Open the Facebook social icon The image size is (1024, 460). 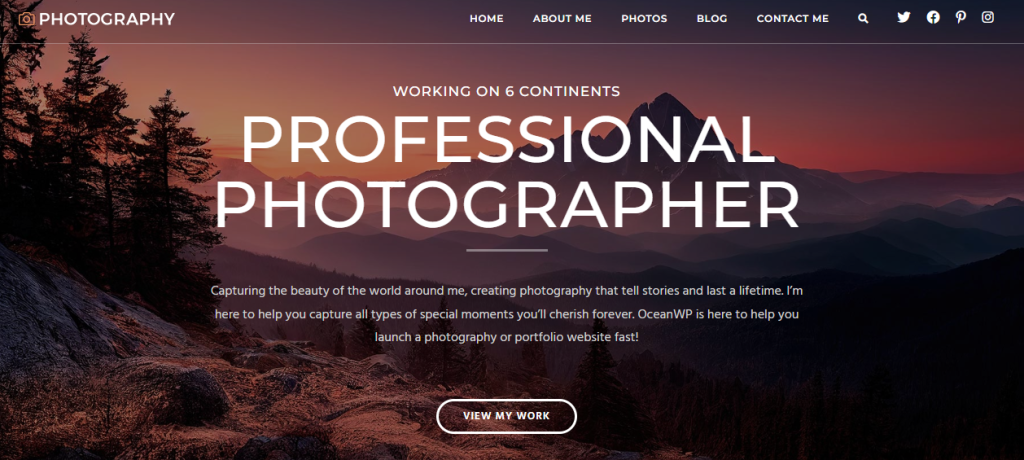933,18
